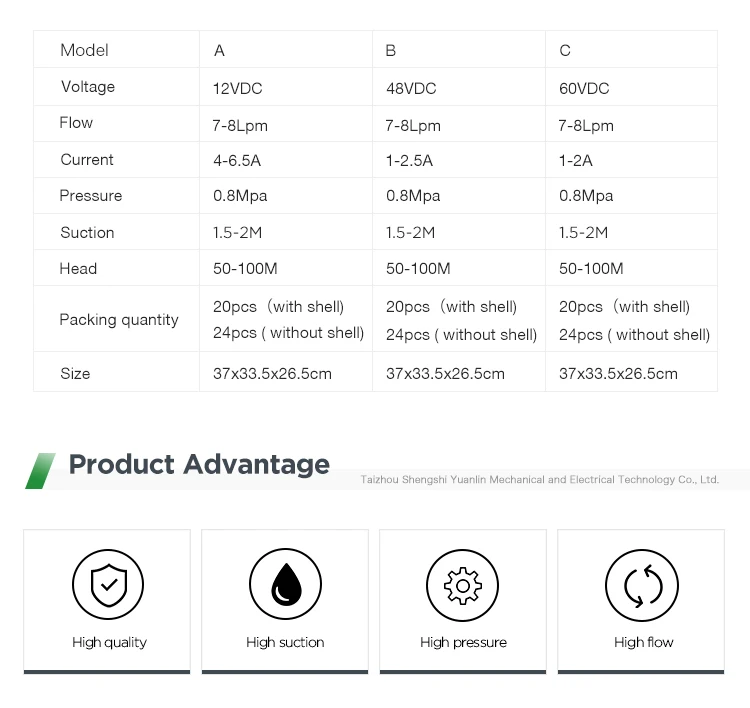Viewport: 750px width, 708px height.
Task: Click the circular arrows flow icon
Action: (642, 585)
